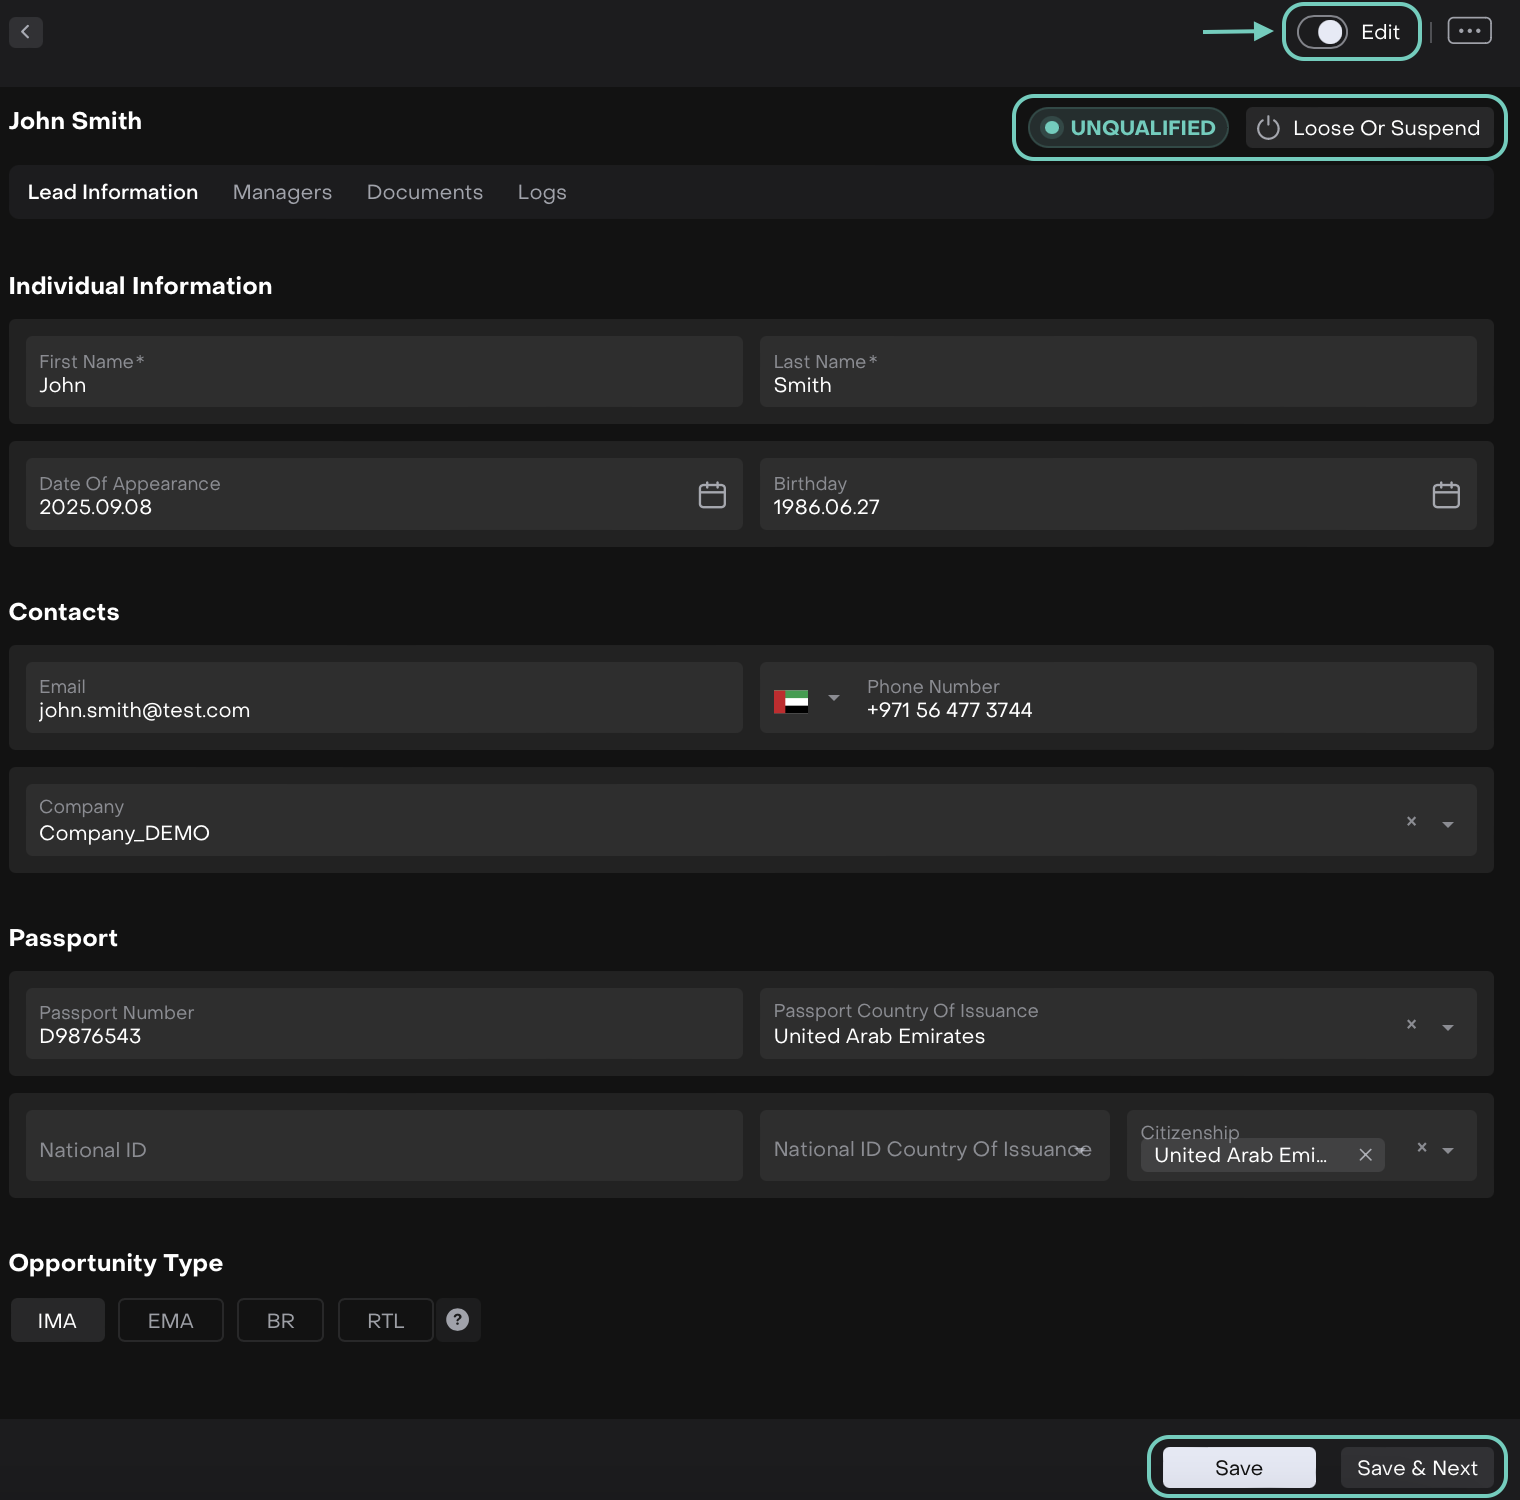1520x1500 pixels.
Task: Click into the National ID input field
Action: (x=384, y=1150)
